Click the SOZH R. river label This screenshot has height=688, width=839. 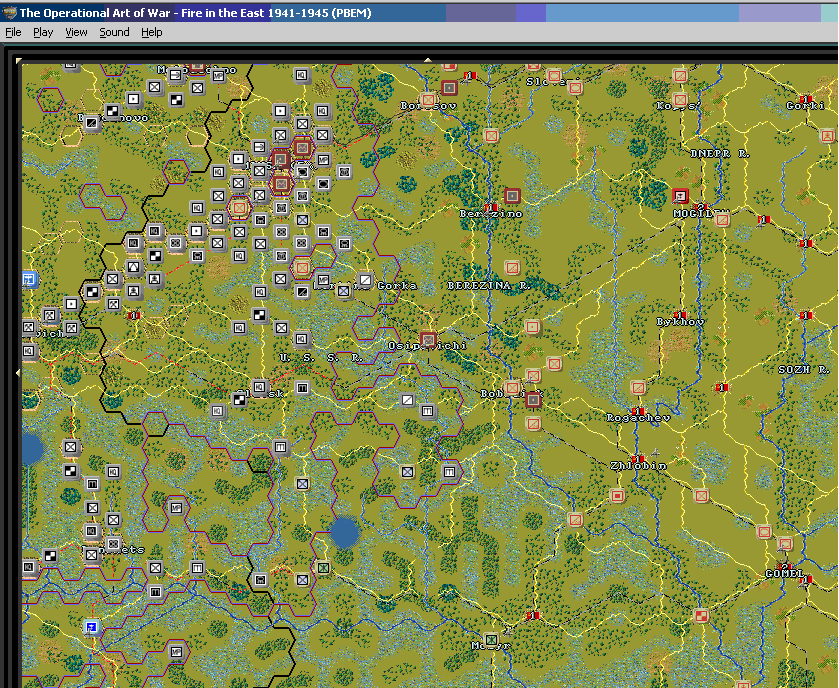pyautogui.click(x=804, y=369)
